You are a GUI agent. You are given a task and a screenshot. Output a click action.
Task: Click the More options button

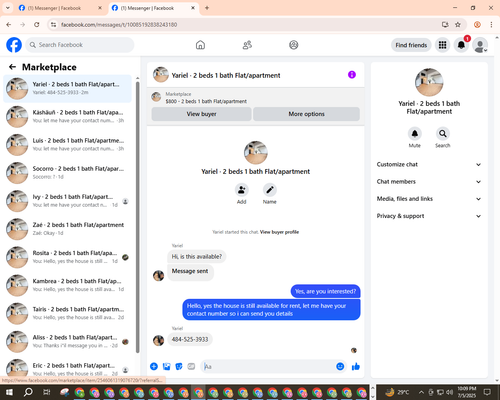[306, 114]
